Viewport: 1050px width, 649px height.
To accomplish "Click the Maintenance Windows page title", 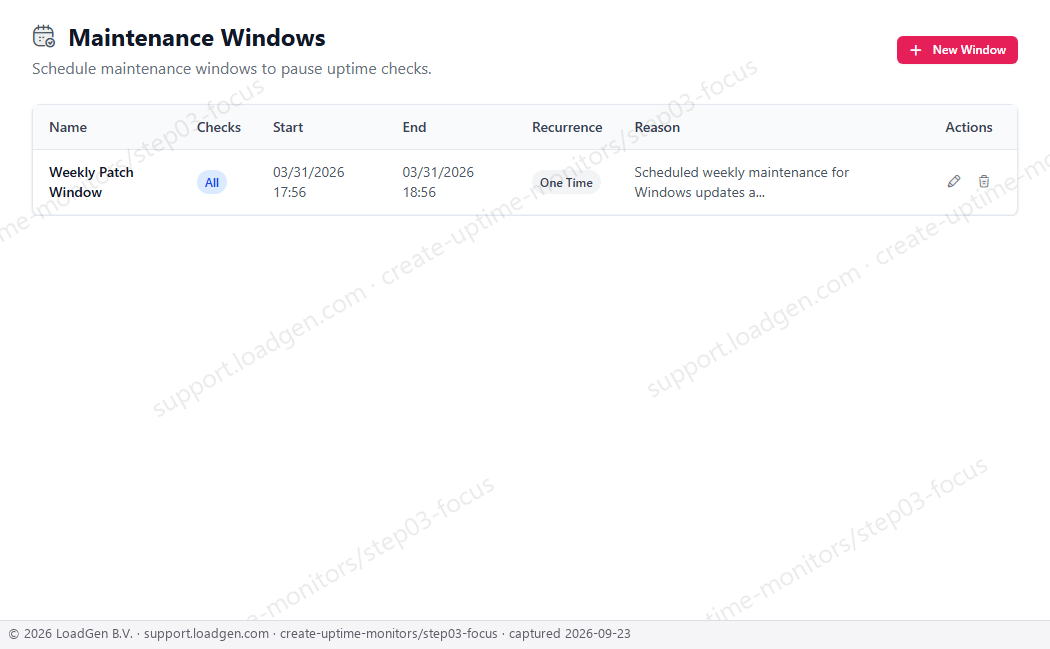I will [x=197, y=38].
